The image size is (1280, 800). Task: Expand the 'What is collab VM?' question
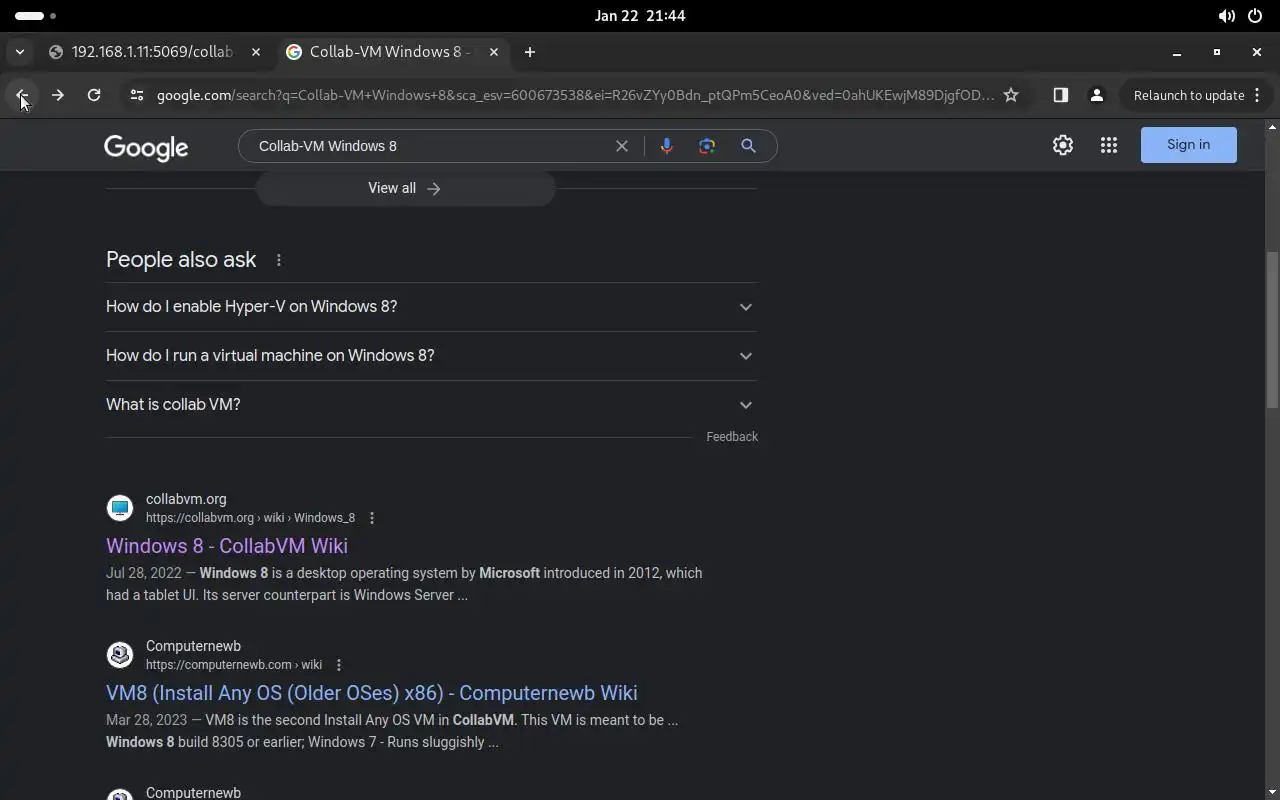coord(431,405)
